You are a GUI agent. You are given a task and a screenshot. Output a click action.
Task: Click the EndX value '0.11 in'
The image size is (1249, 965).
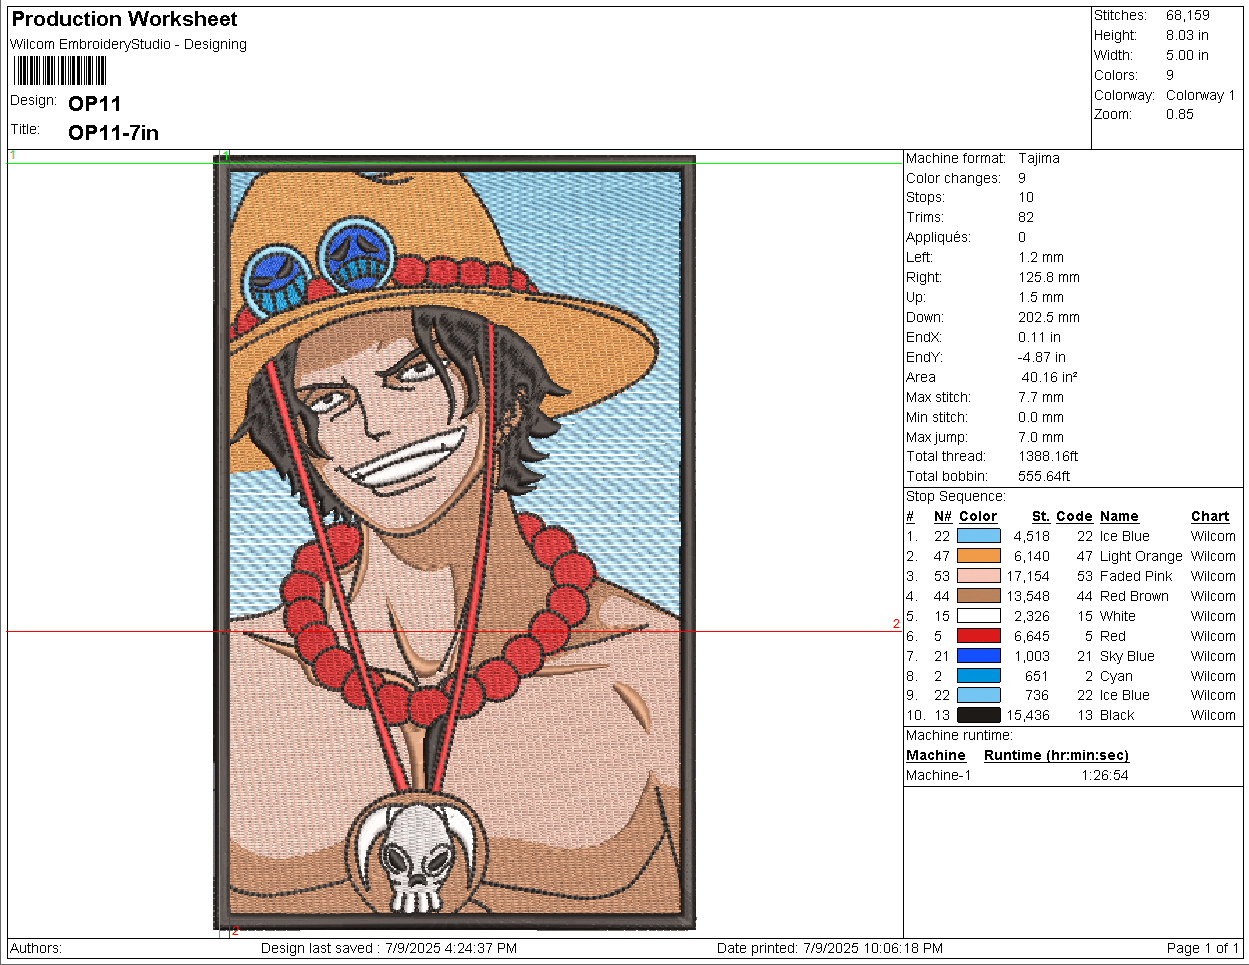(x=1040, y=337)
